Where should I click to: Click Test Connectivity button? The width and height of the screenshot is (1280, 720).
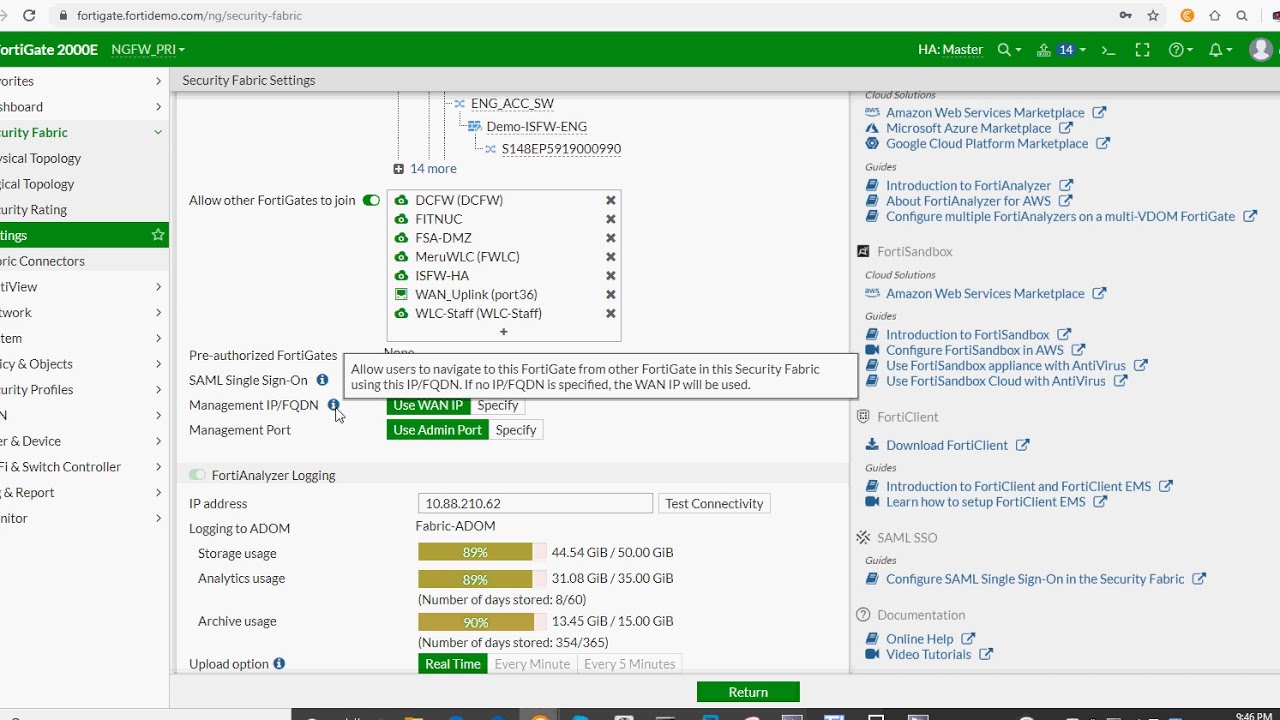tap(714, 504)
